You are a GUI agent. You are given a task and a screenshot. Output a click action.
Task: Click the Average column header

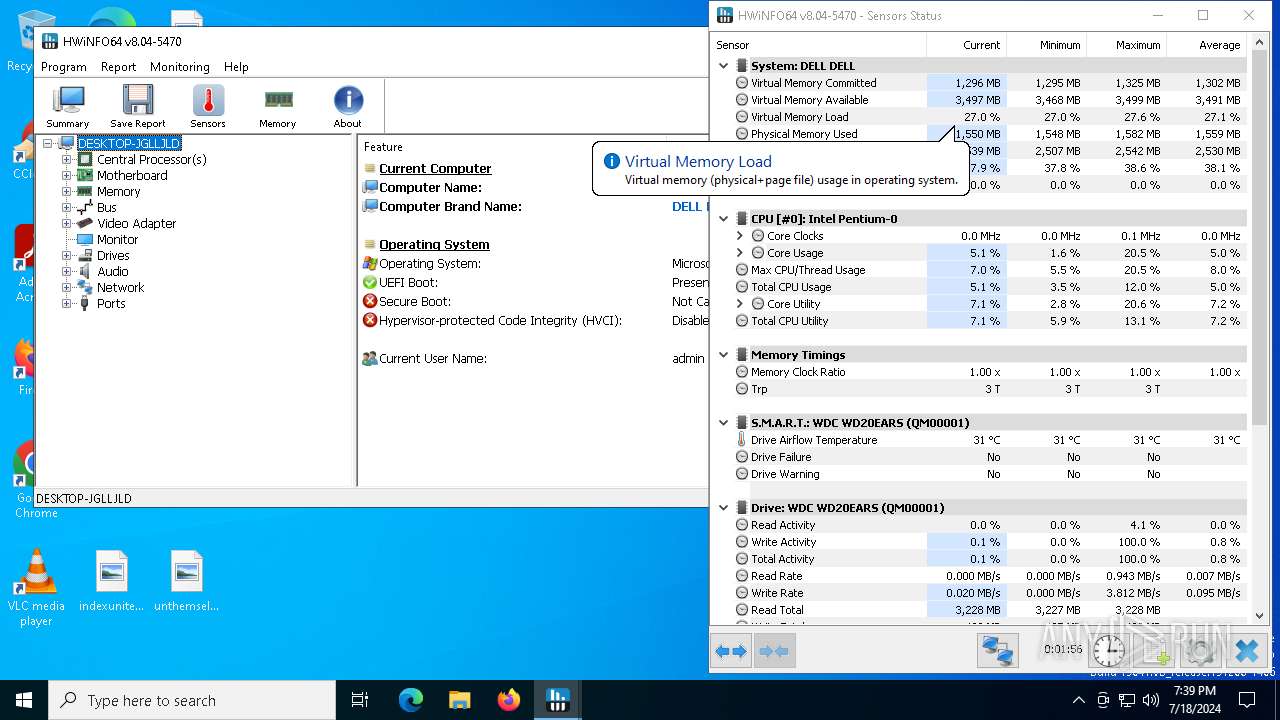coord(1207,45)
